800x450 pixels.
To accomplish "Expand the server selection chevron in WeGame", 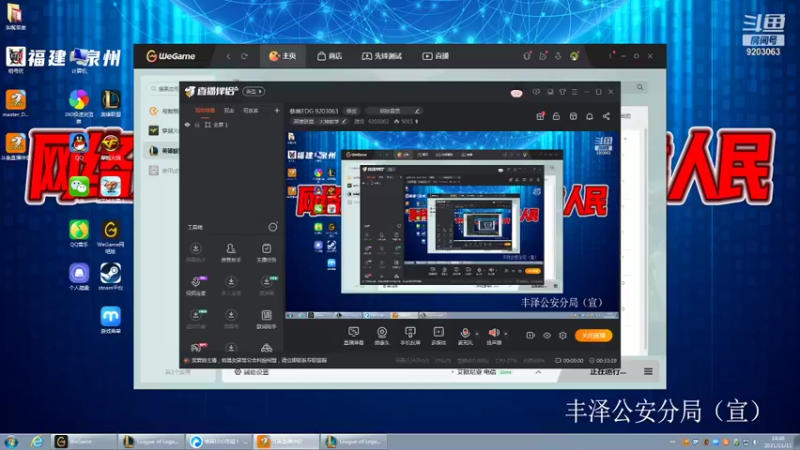I will (x=538, y=372).
